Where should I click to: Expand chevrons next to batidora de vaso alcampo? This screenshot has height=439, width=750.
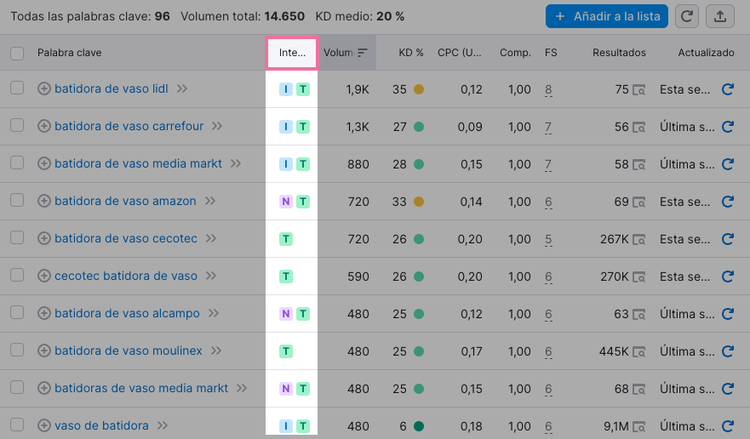213,313
